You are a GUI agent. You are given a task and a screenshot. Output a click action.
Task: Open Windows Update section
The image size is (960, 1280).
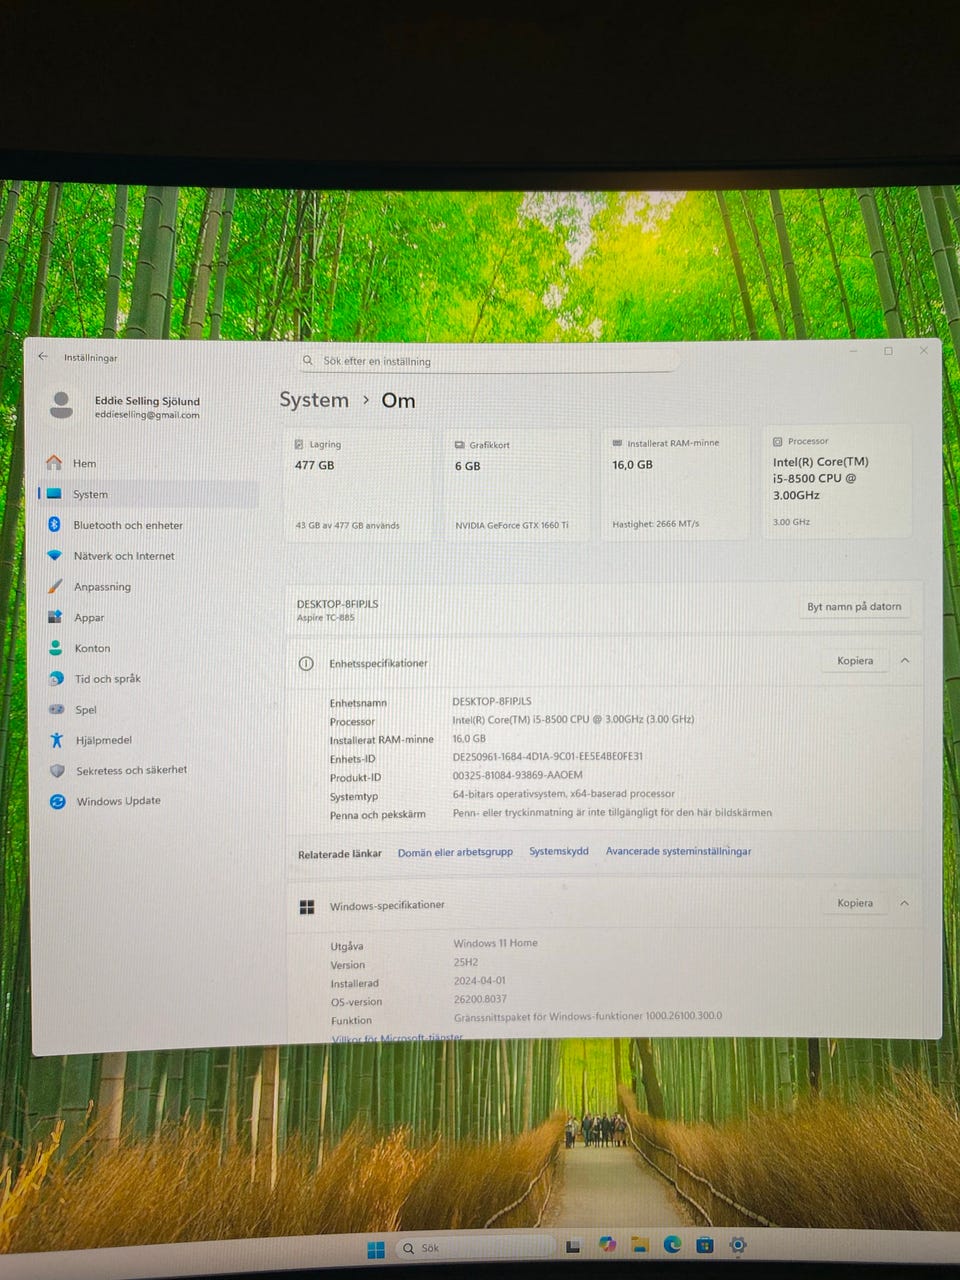[x=118, y=801]
